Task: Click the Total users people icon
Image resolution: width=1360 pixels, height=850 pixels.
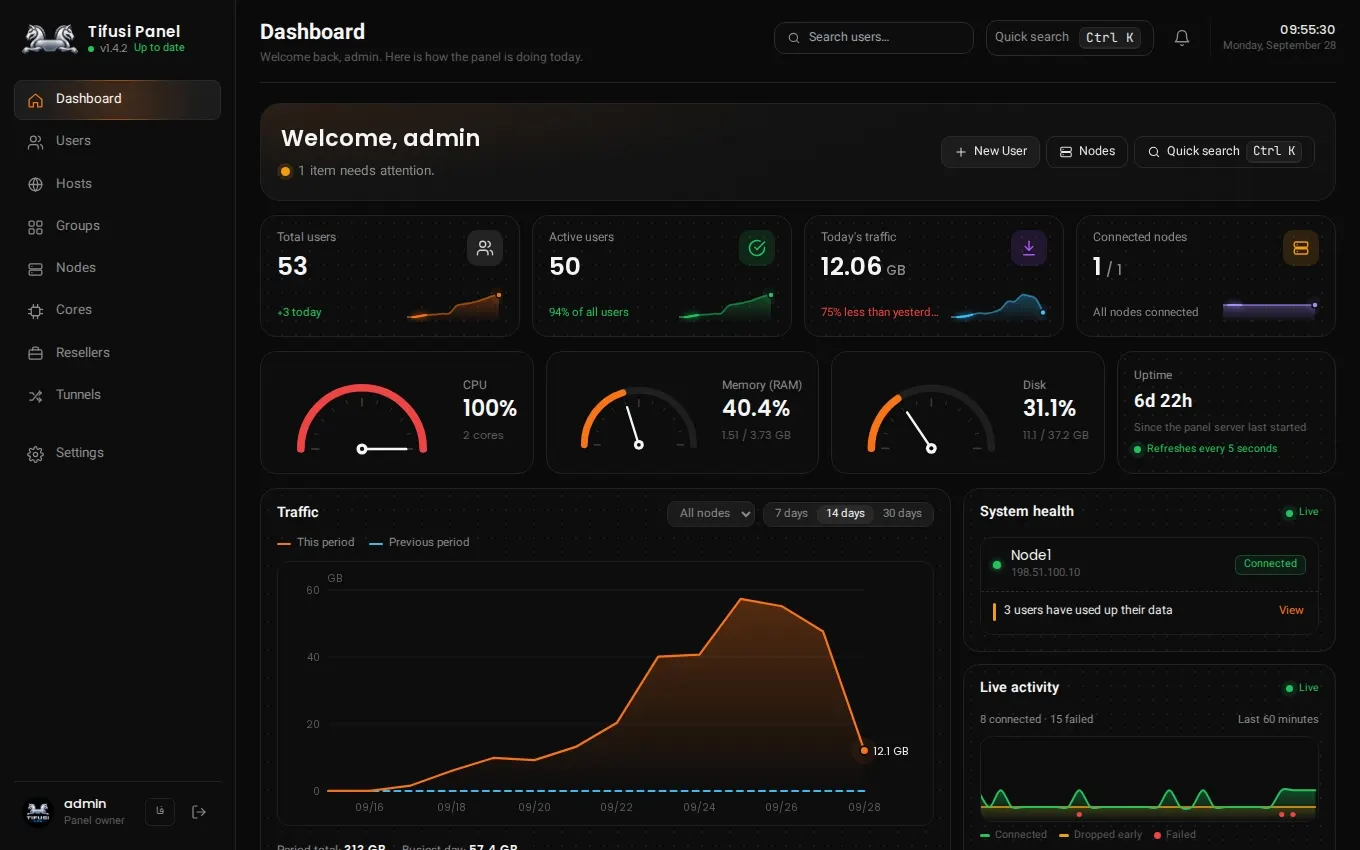Action: pyautogui.click(x=485, y=248)
